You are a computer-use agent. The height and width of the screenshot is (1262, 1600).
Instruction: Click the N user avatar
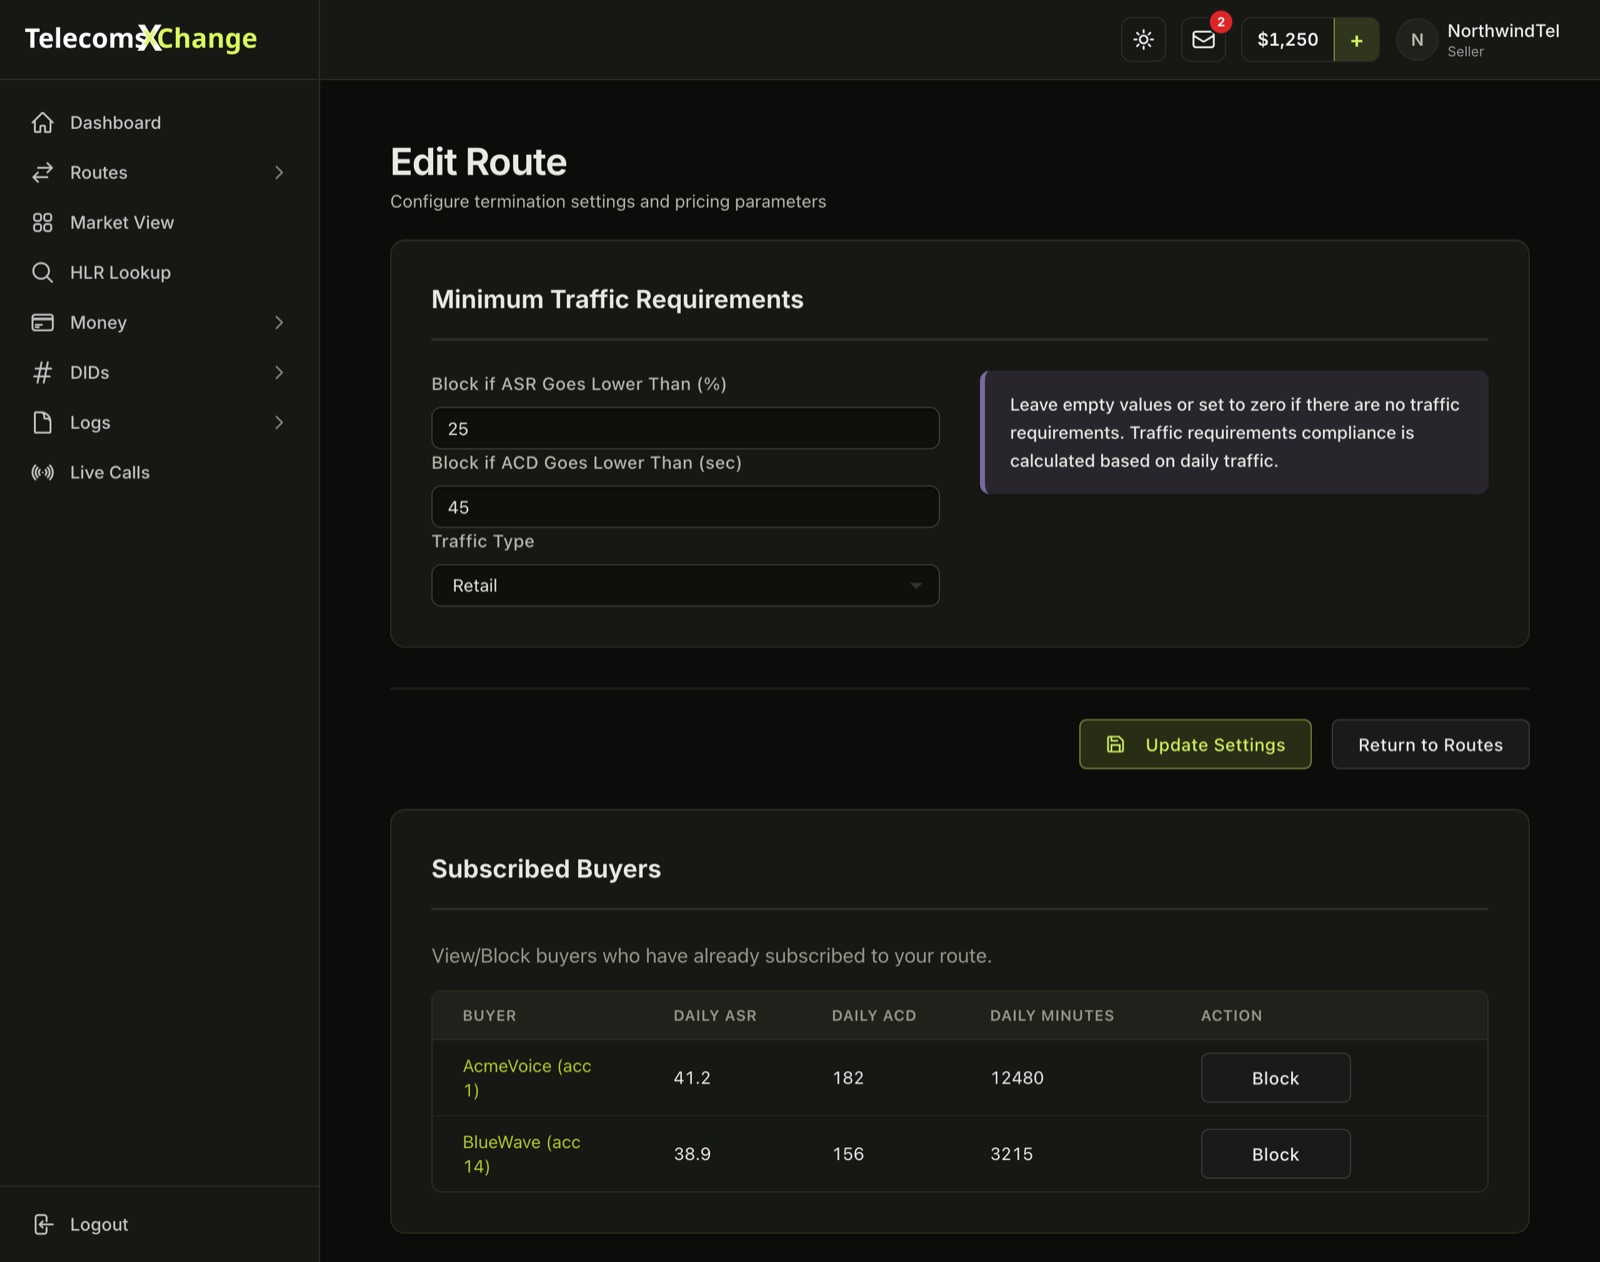[x=1417, y=40]
